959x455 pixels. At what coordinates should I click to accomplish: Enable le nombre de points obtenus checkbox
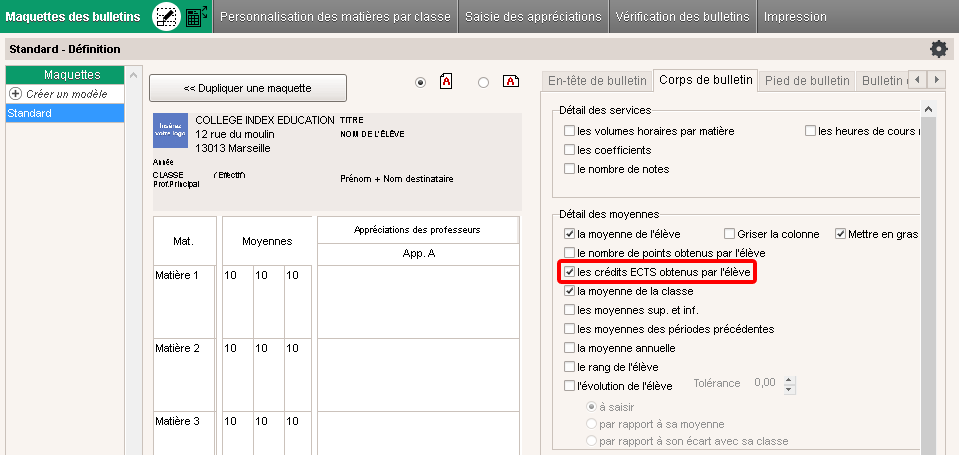pos(569,253)
